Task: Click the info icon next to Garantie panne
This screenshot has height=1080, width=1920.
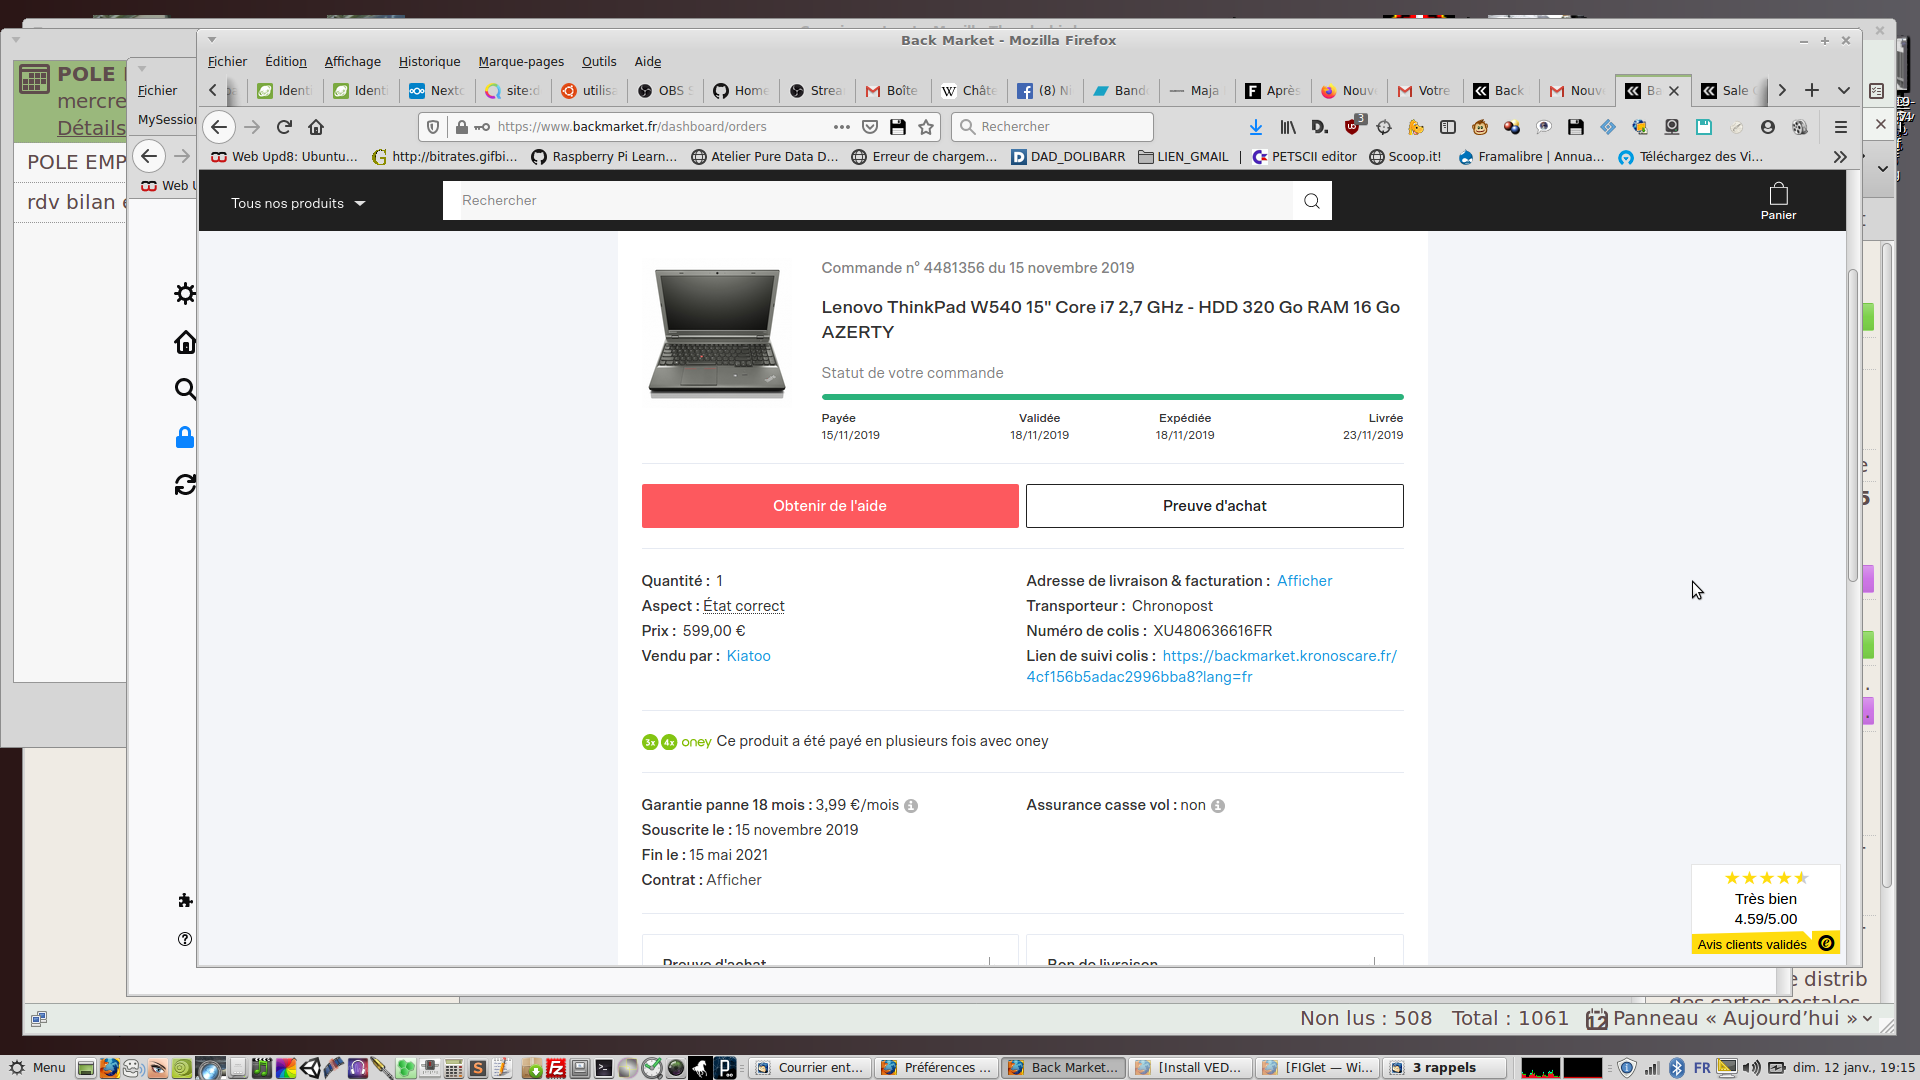Action: click(x=911, y=806)
